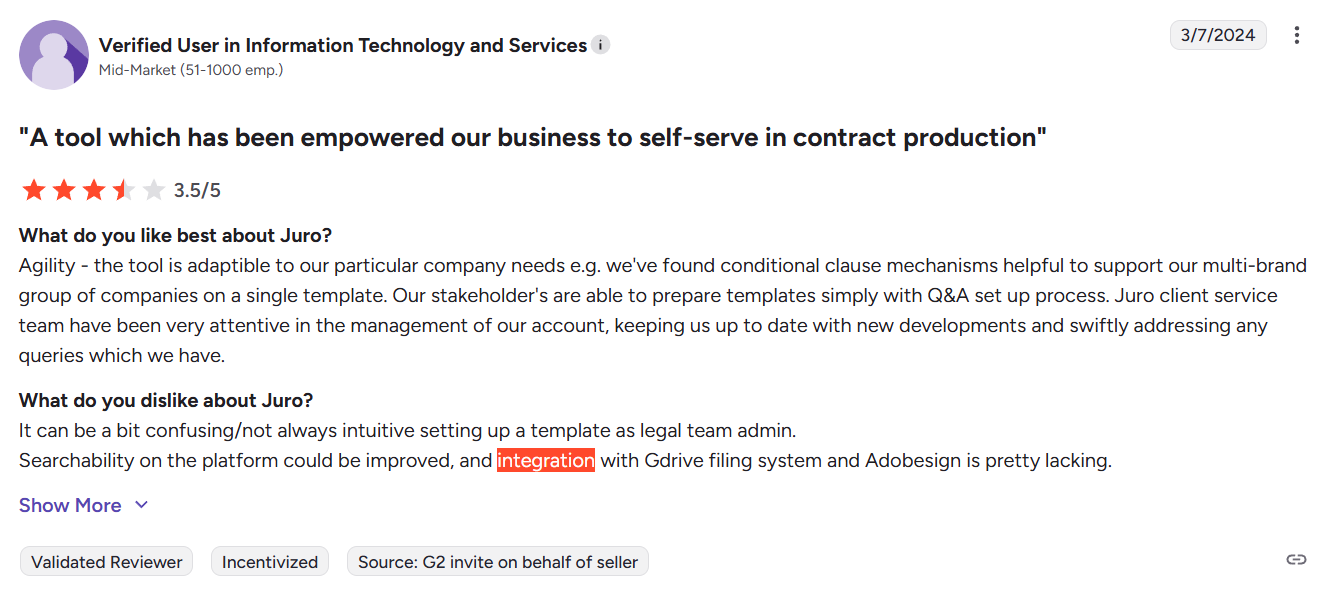Image resolution: width=1324 pixels, height=591 pixels.
Task: Click the half-filled fourth star
Action: pos(124,189)
